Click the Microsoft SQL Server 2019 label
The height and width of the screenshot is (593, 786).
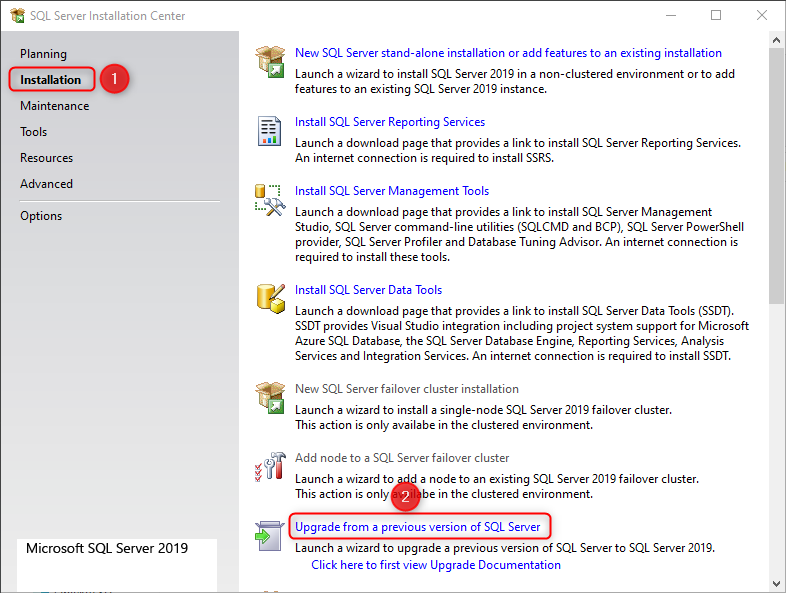(x=107, y=548)
